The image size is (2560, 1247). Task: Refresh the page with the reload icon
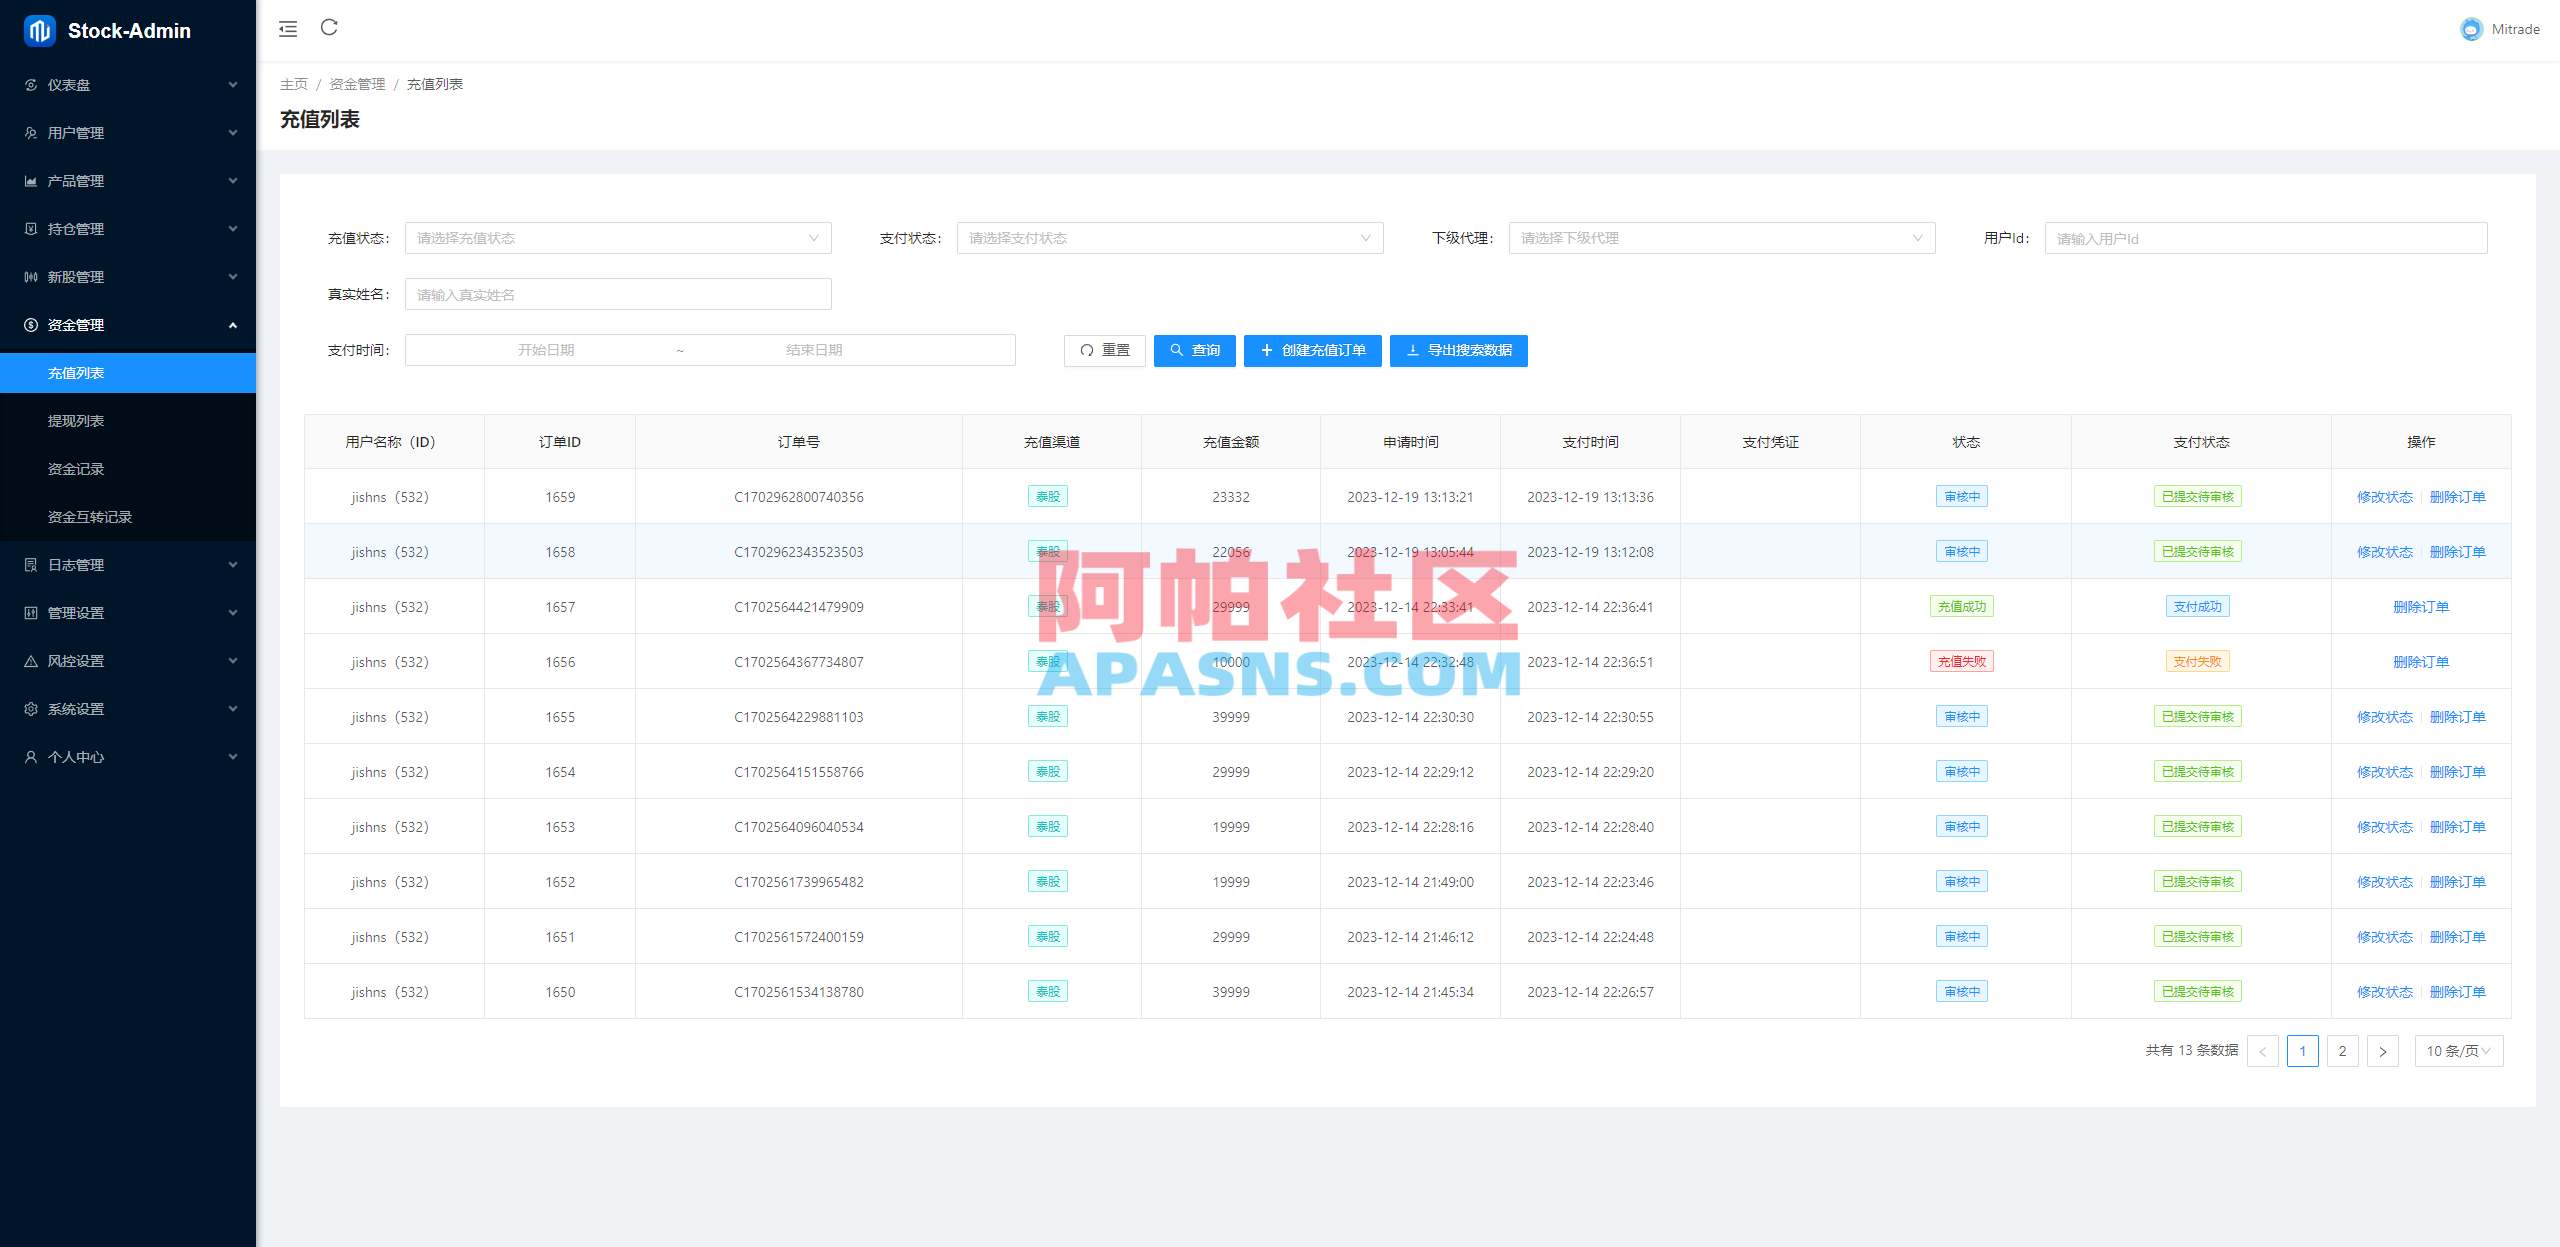329,28
